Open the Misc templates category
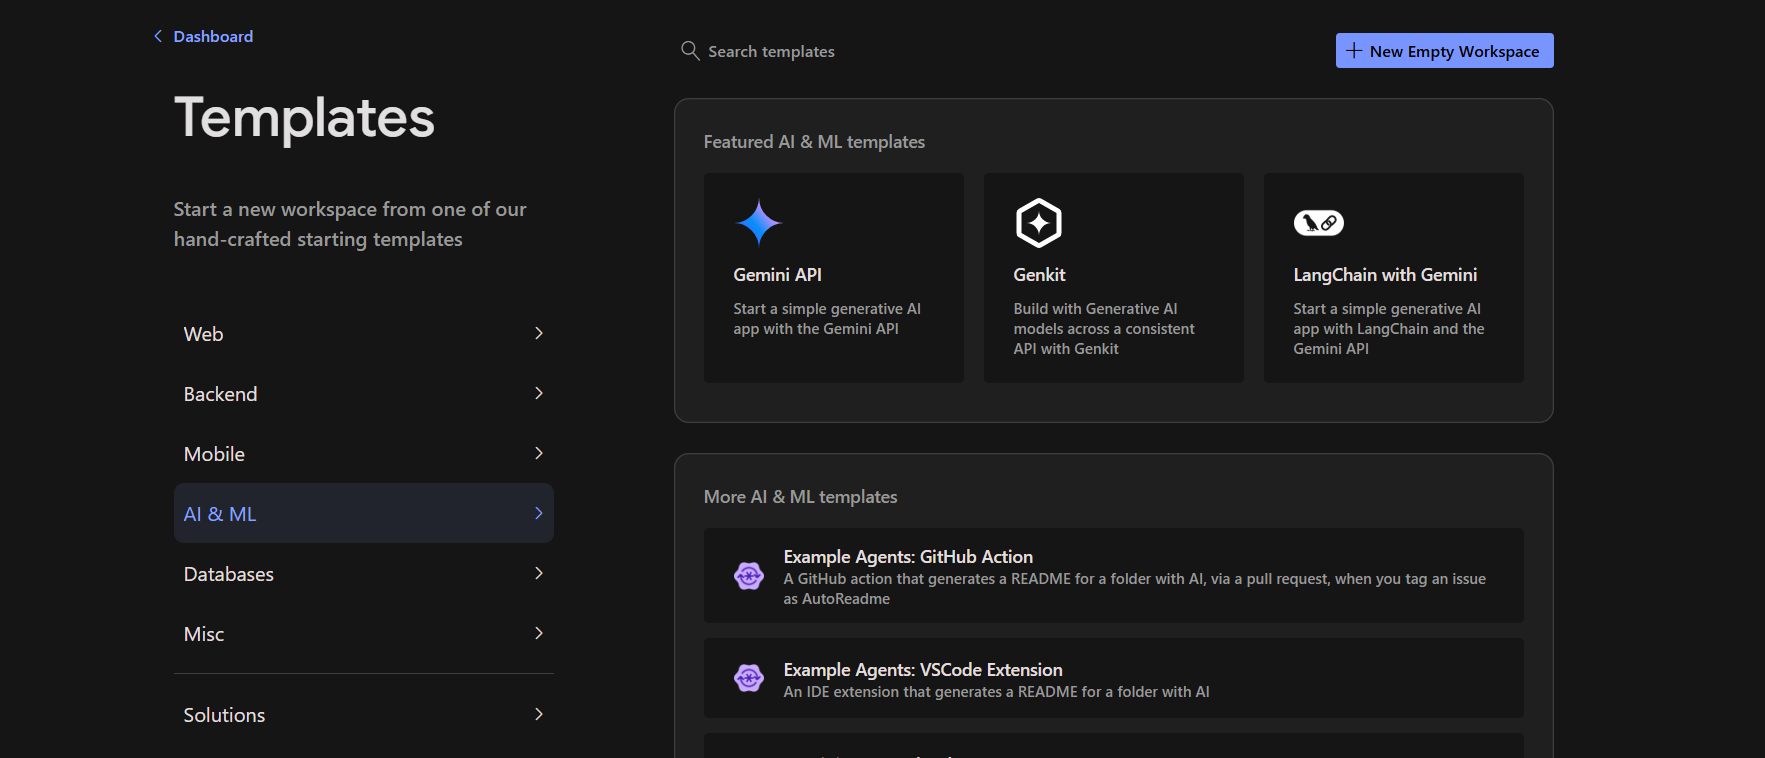The height and width of the screenshot is (758, 1765). [204, 634]
